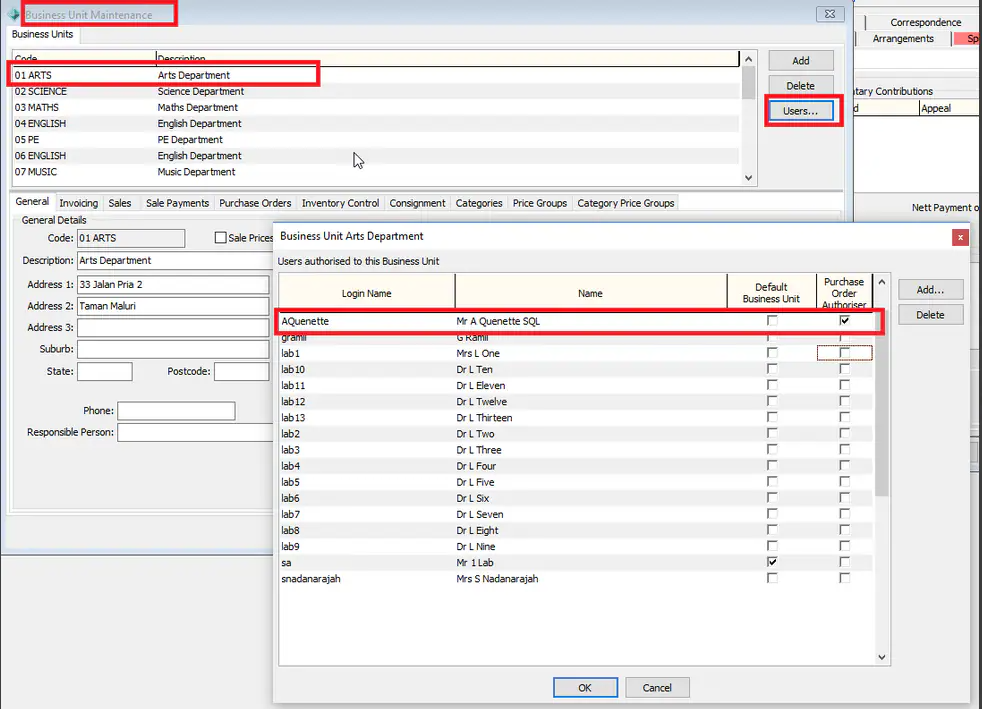Enable Purchase Order Authoriser for lab10
Image resolution: width=982 pixels, height=709 pixels.
(844, 370)
